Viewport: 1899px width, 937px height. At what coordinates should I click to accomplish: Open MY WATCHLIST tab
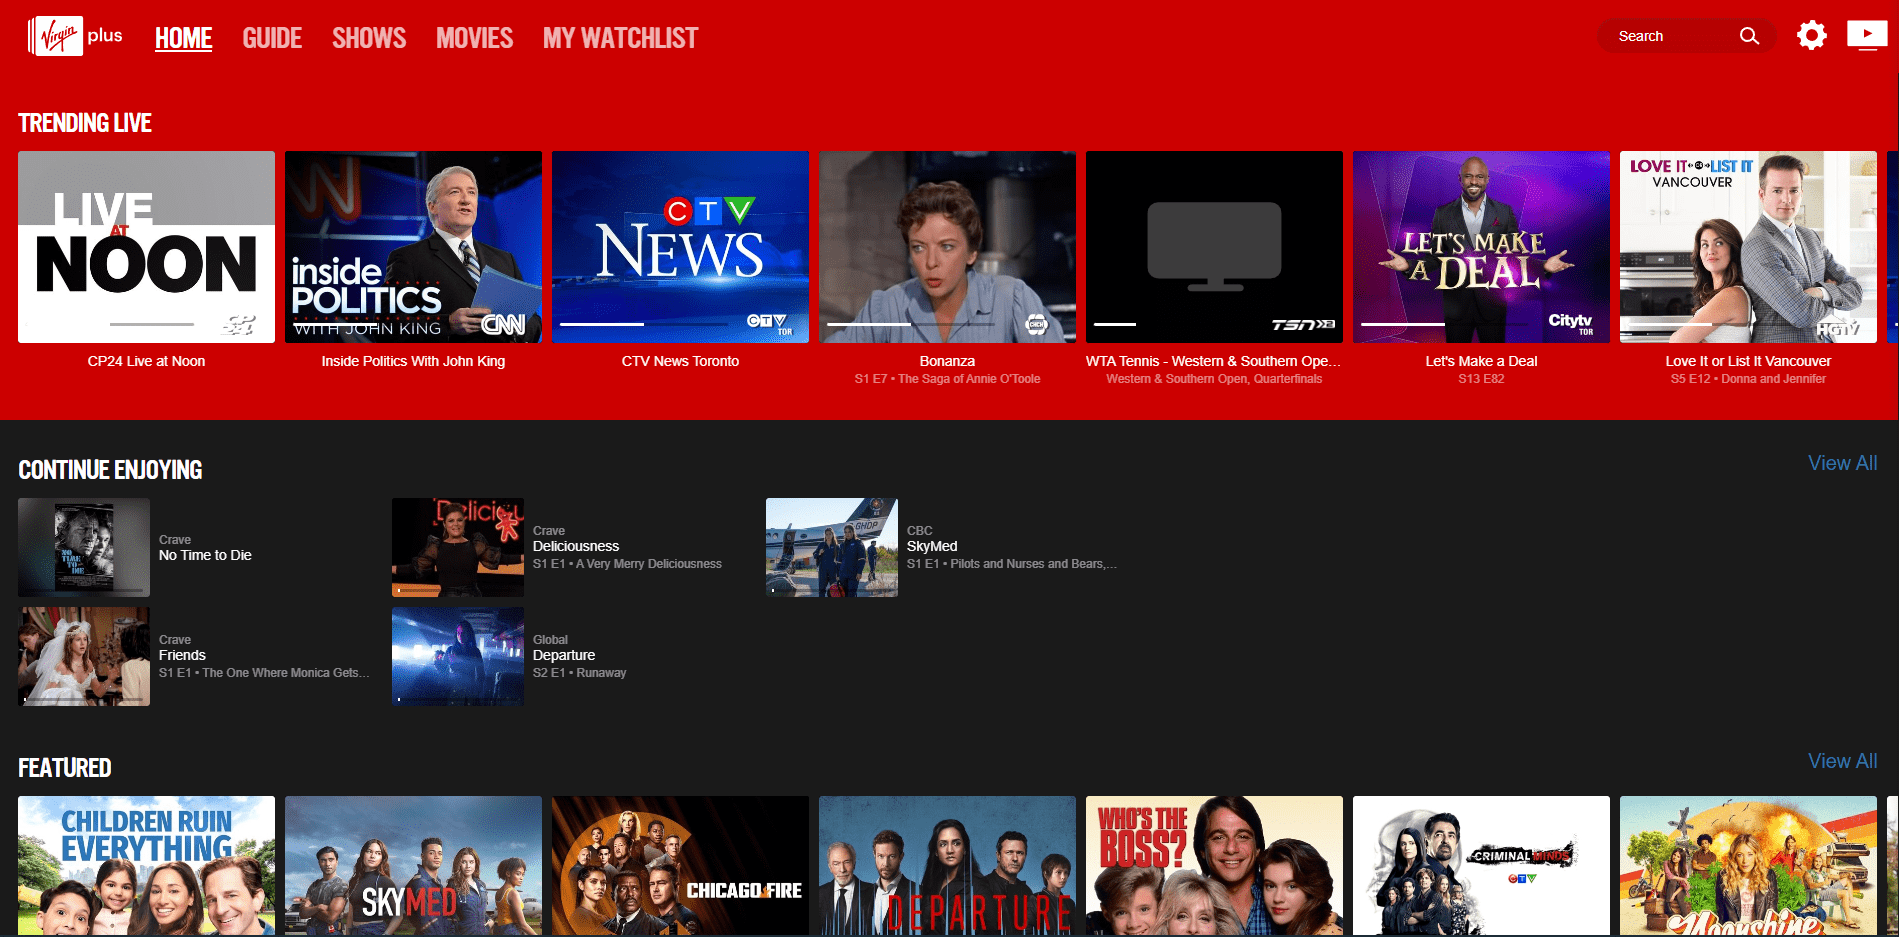[x=620, y=38]
